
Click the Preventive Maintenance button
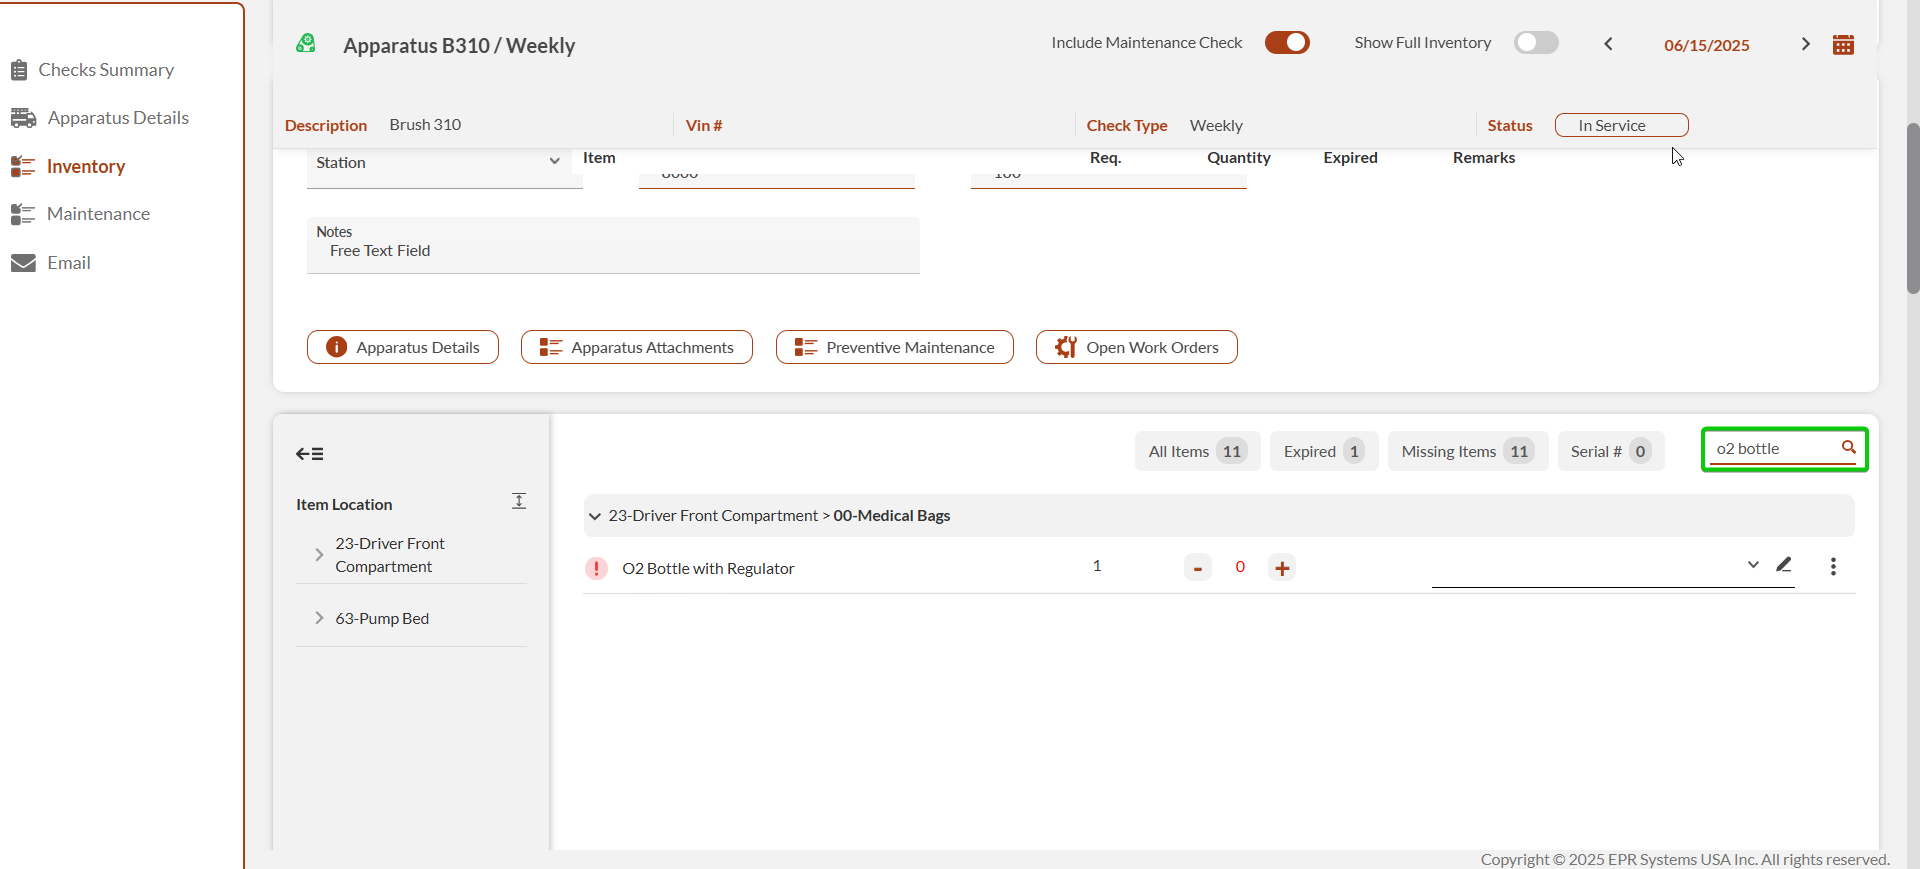pyautogui.click(x=894, y=348)
